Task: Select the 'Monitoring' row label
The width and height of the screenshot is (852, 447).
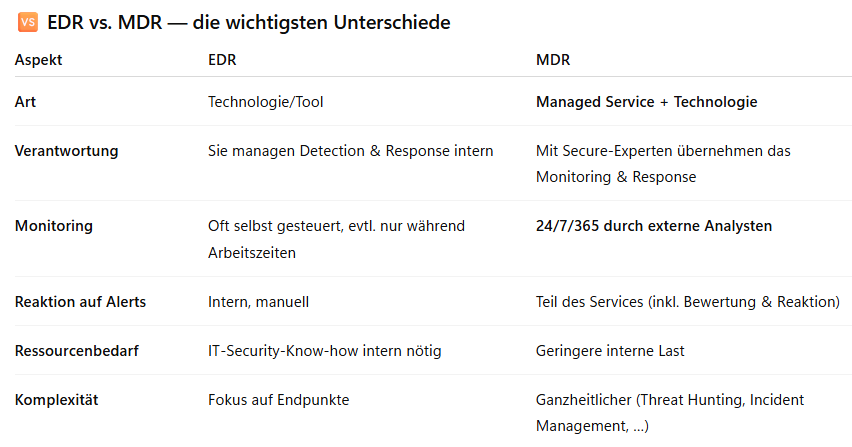Action: [54, 226]
